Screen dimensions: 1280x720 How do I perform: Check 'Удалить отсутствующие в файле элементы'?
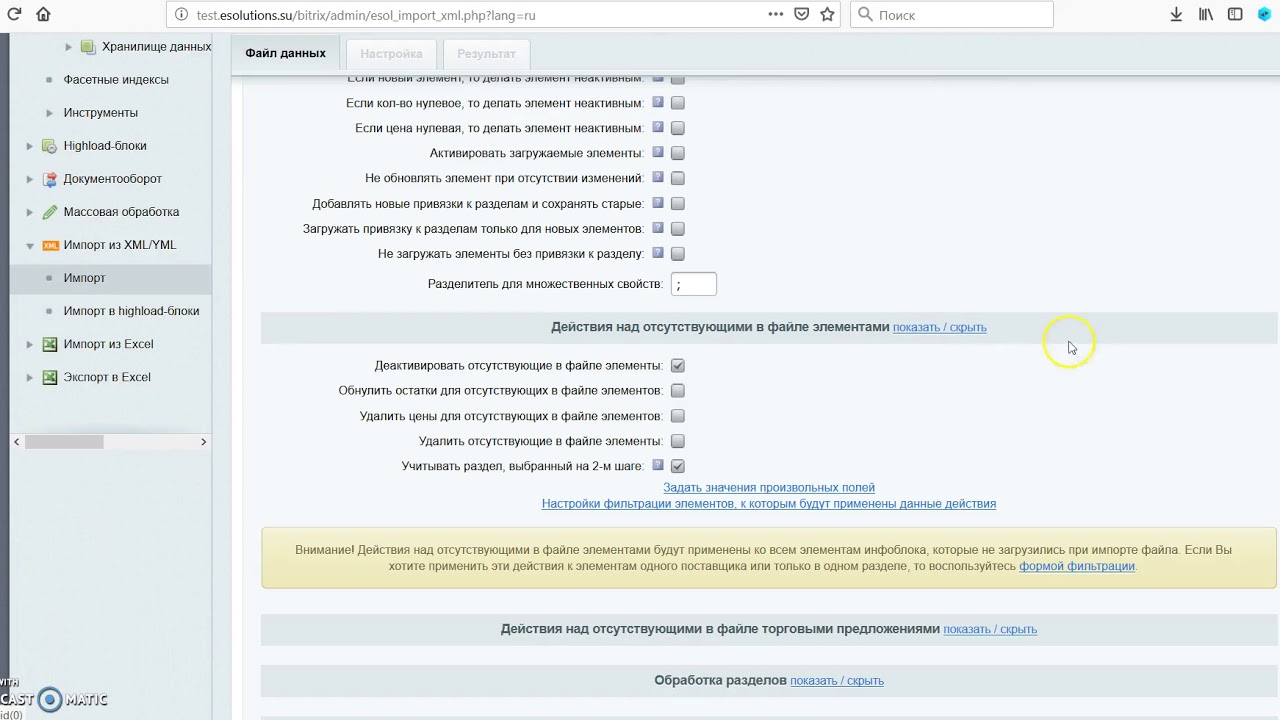click(678, 441)
